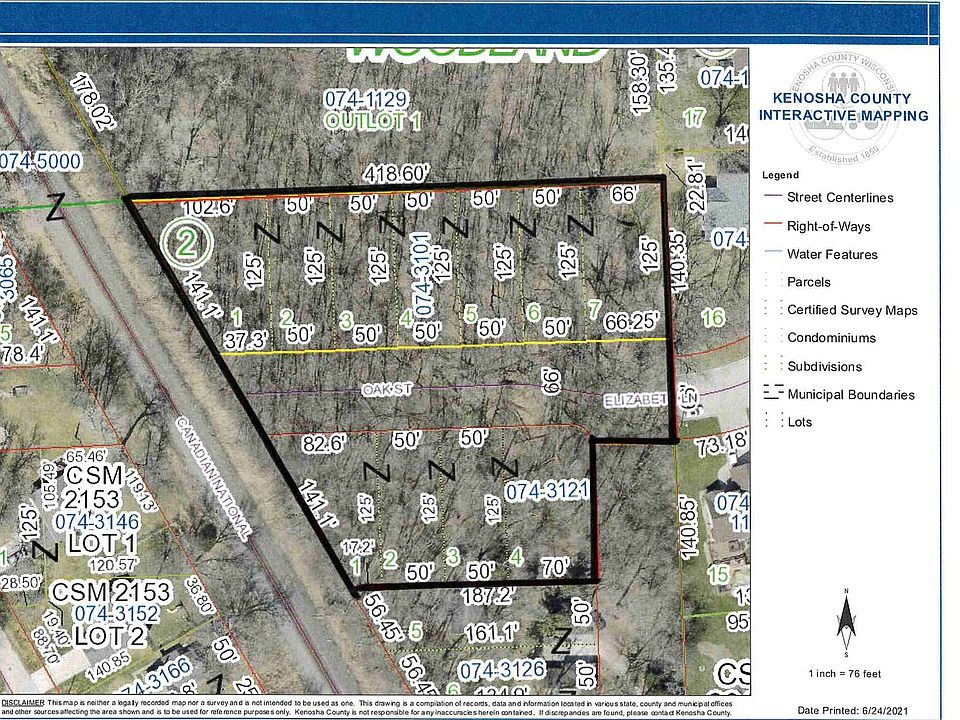The height and width of the screenshot is (720, 960).
Task: Click the Municipal Boundaries dashed legend symbol
Action: pos(773,392)
